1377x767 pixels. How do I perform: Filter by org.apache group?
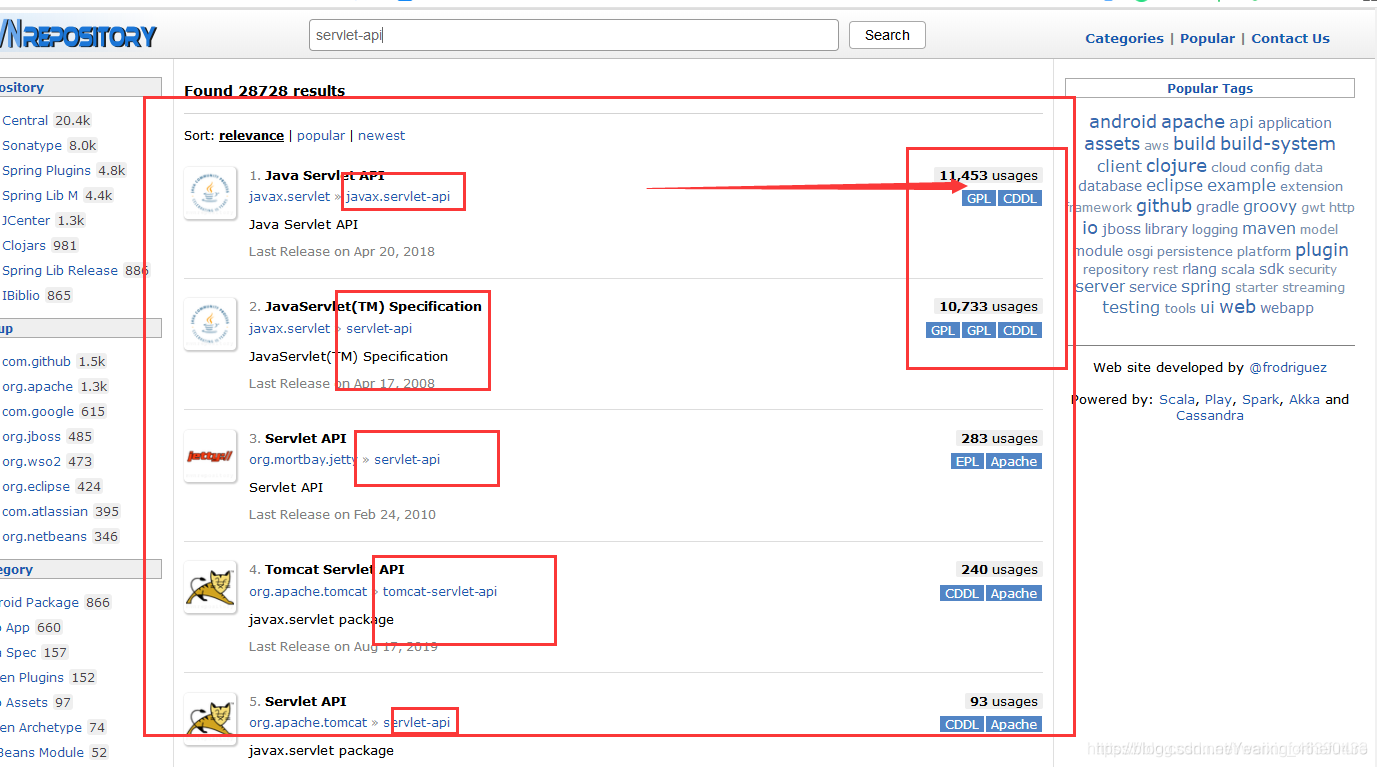tap(37, 386)
